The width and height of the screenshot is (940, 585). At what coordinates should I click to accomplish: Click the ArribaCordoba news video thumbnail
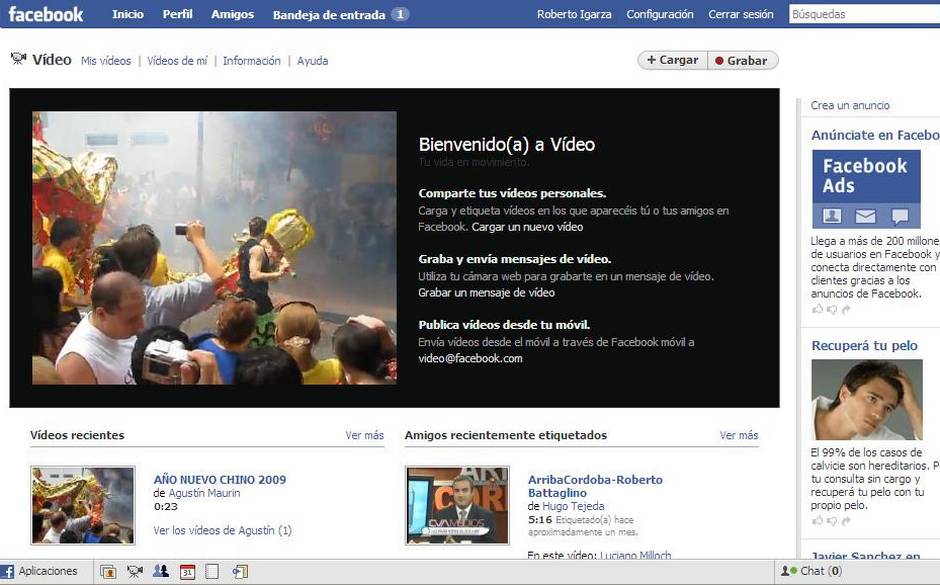point(457,505)
